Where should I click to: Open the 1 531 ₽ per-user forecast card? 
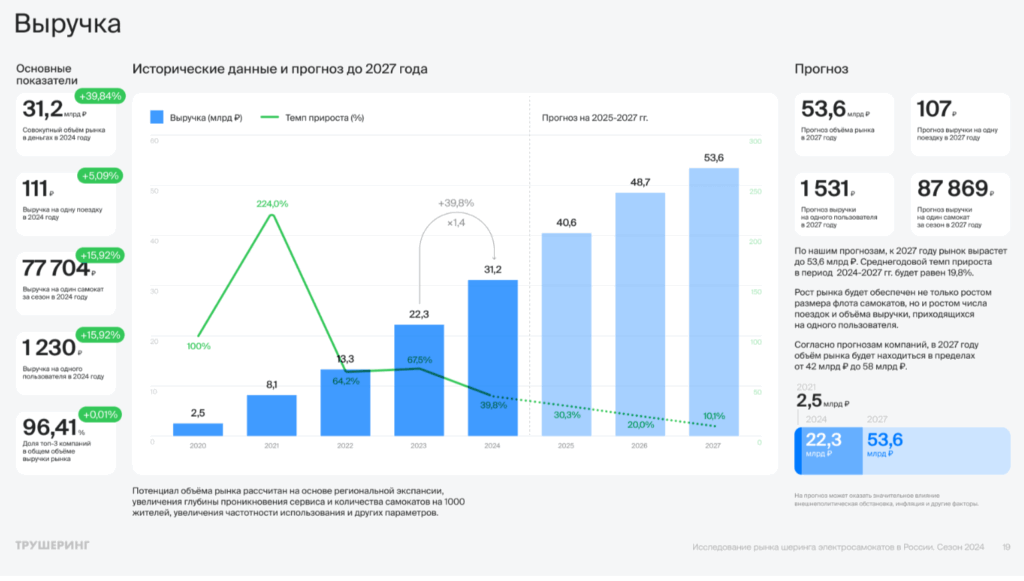[x=845, y=204]
